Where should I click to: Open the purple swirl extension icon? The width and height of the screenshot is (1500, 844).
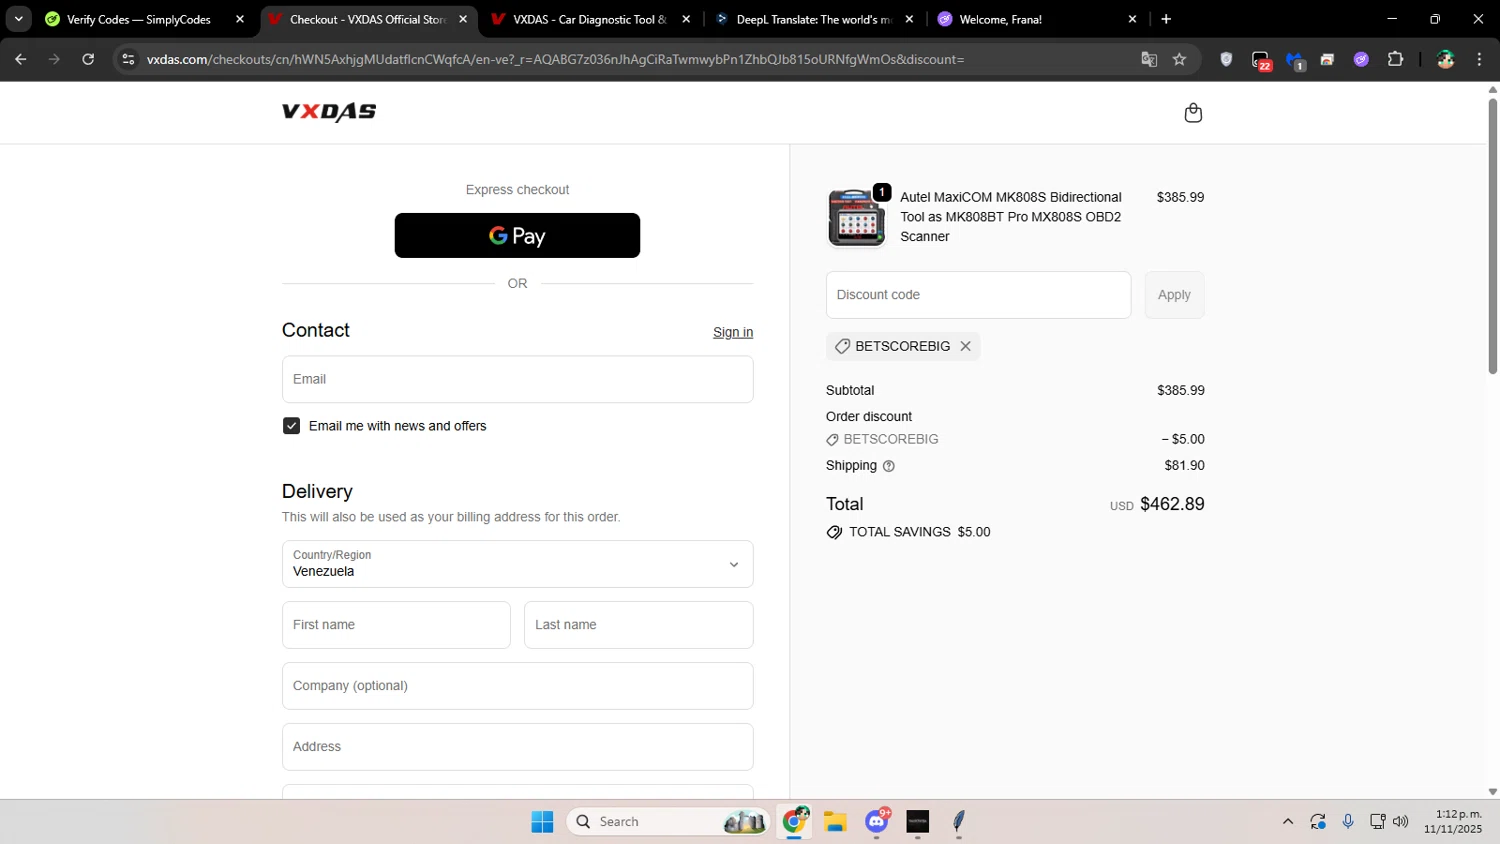(1361, 59)
